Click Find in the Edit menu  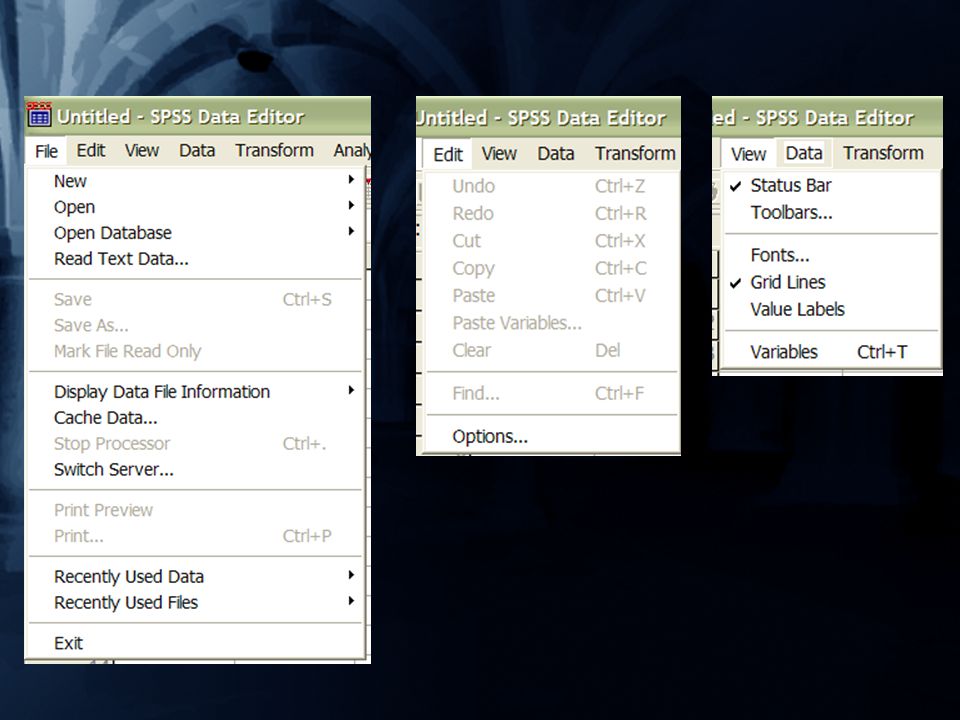[552, 394]
